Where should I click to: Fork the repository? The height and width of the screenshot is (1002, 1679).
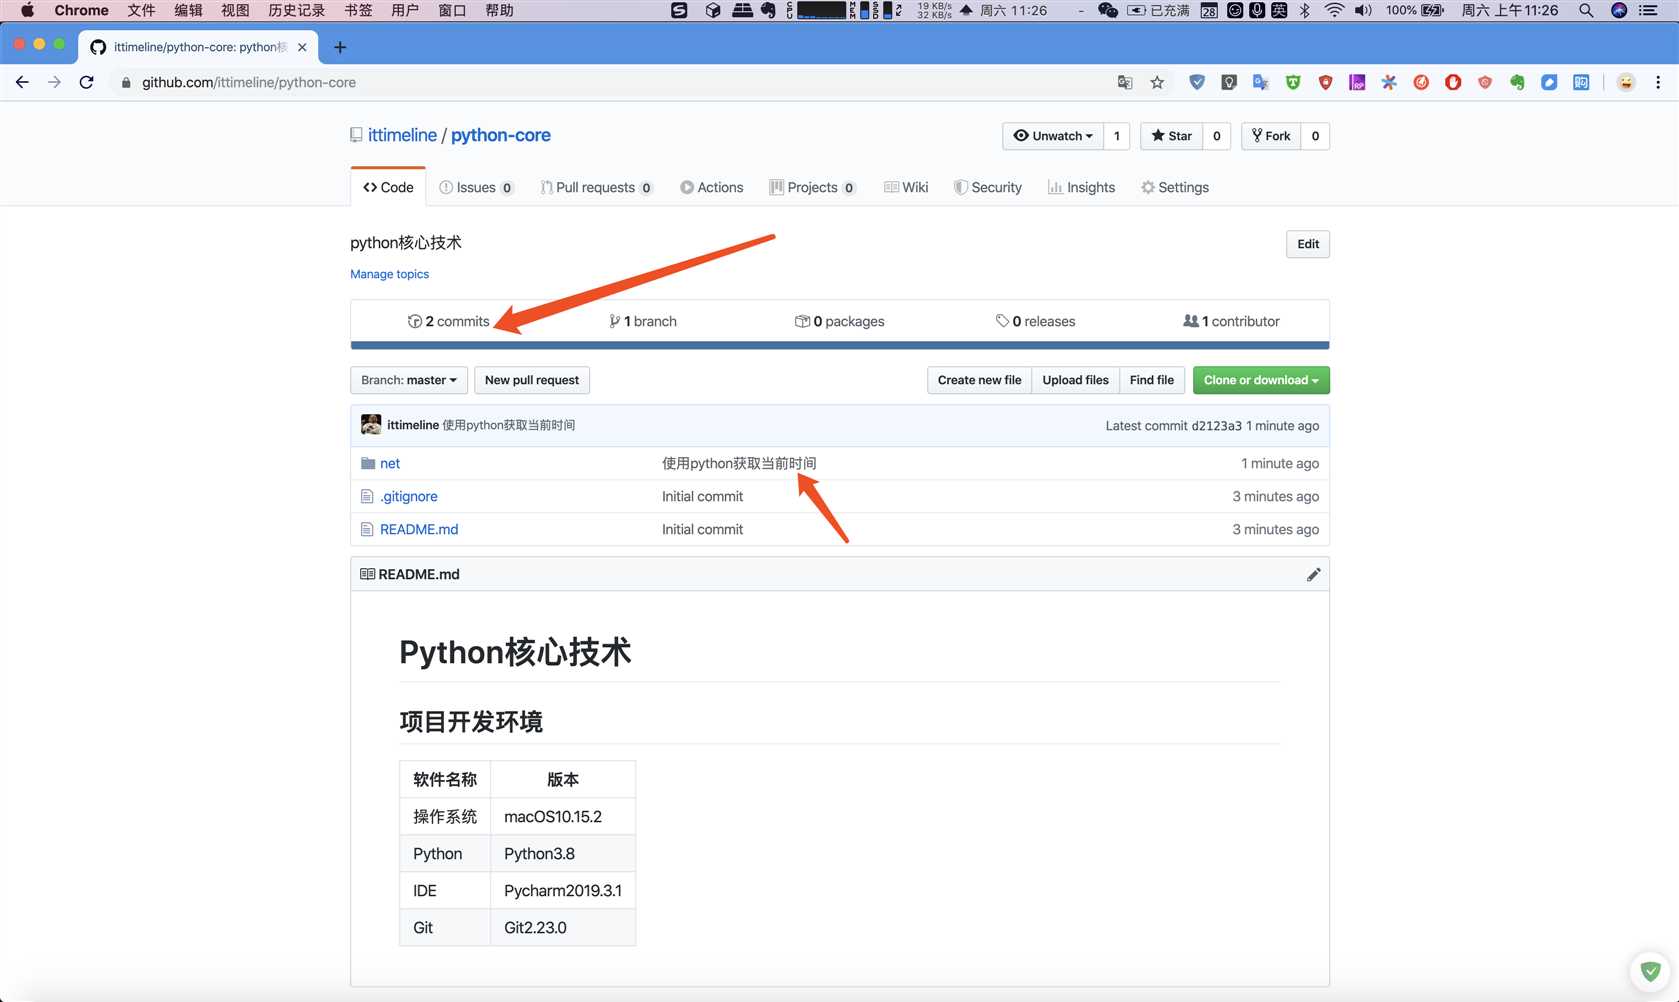coord(1271,136)
